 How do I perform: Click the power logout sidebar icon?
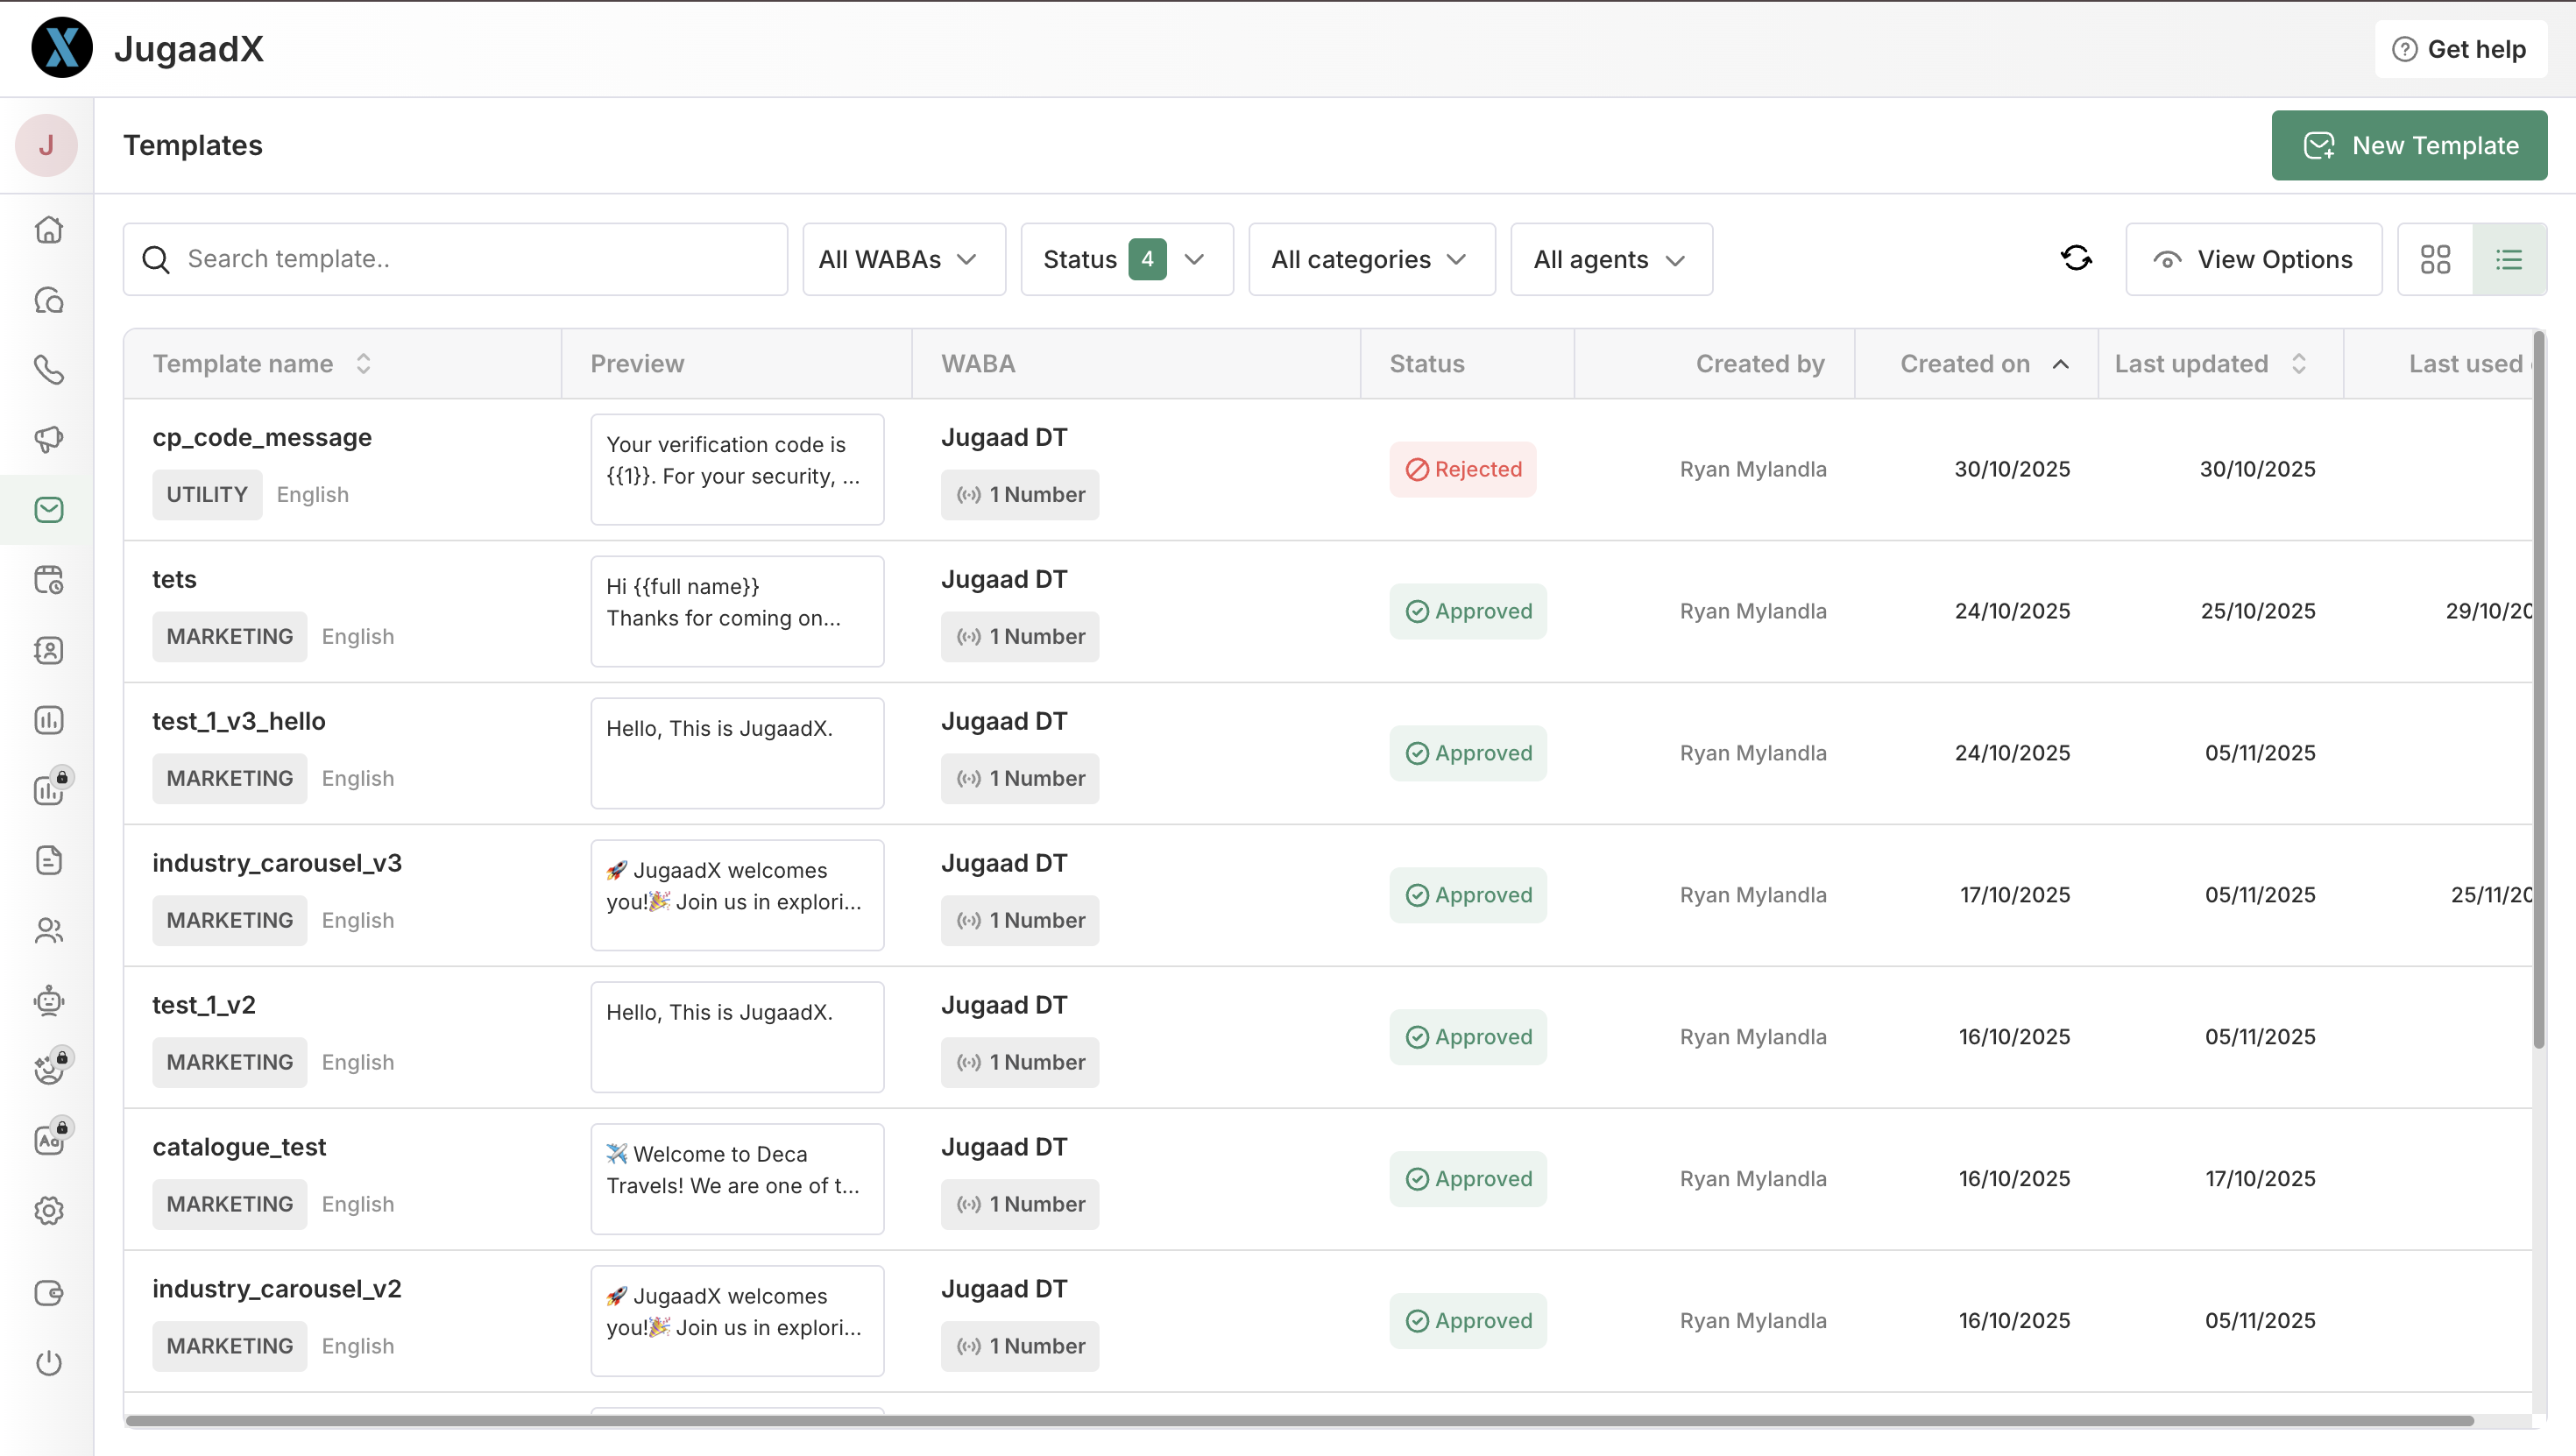point(48,1362)
